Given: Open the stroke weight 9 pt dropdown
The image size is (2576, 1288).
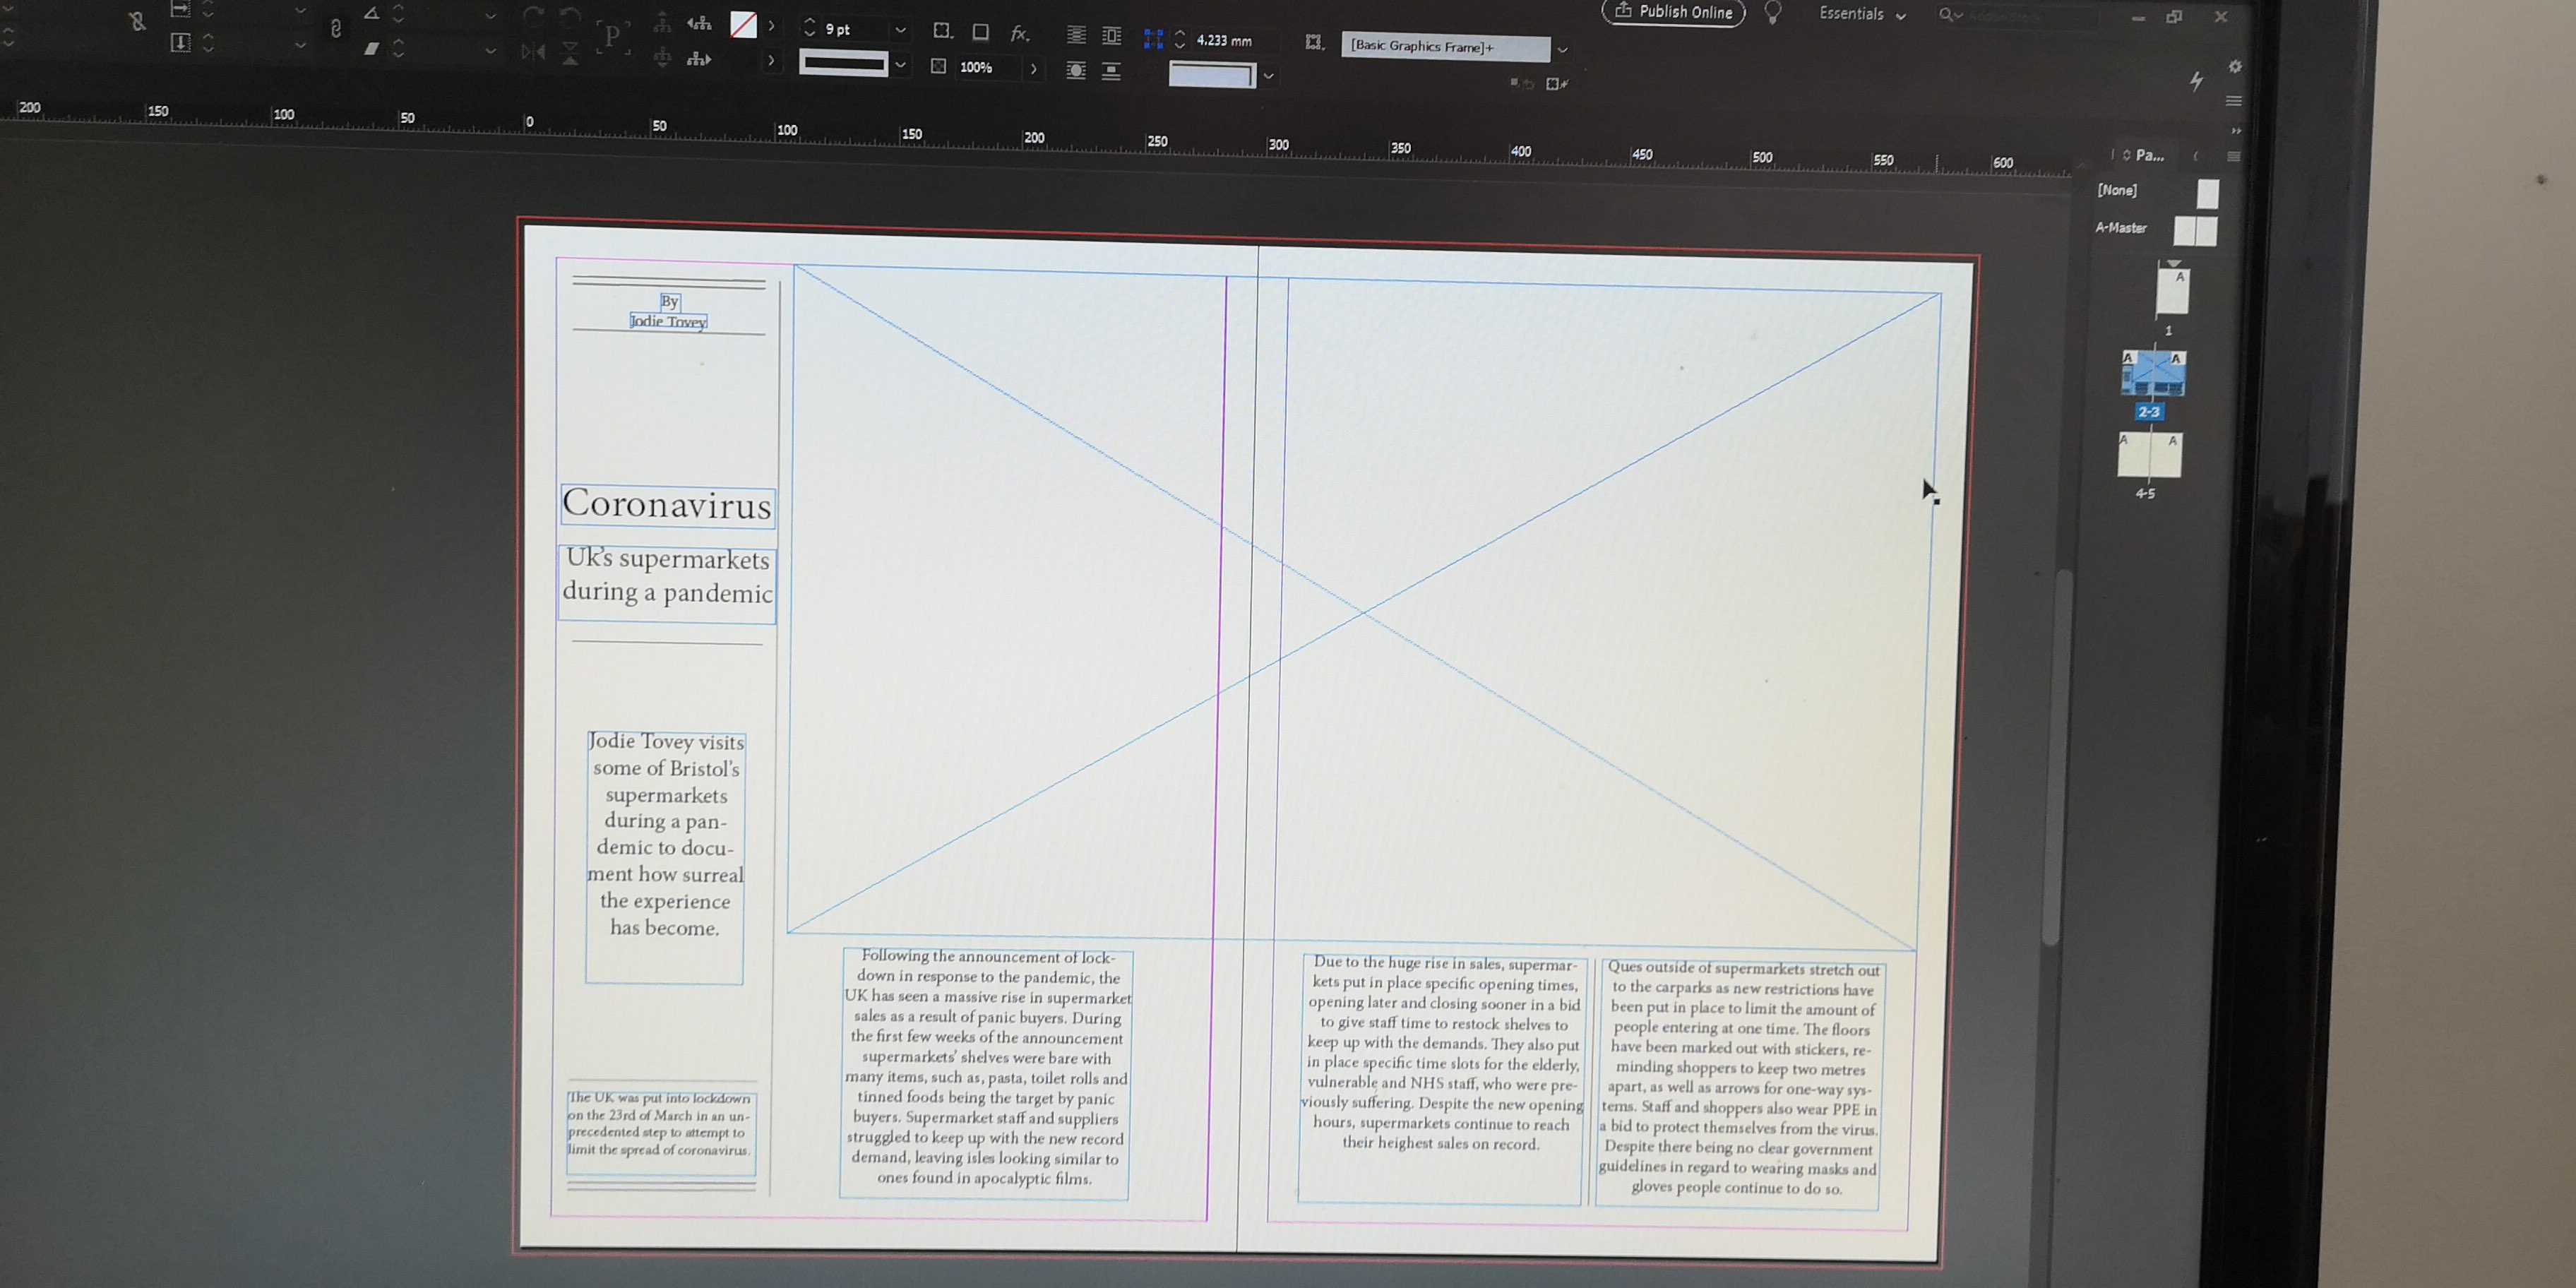Looking at the screenshot, I should [900, 30].
